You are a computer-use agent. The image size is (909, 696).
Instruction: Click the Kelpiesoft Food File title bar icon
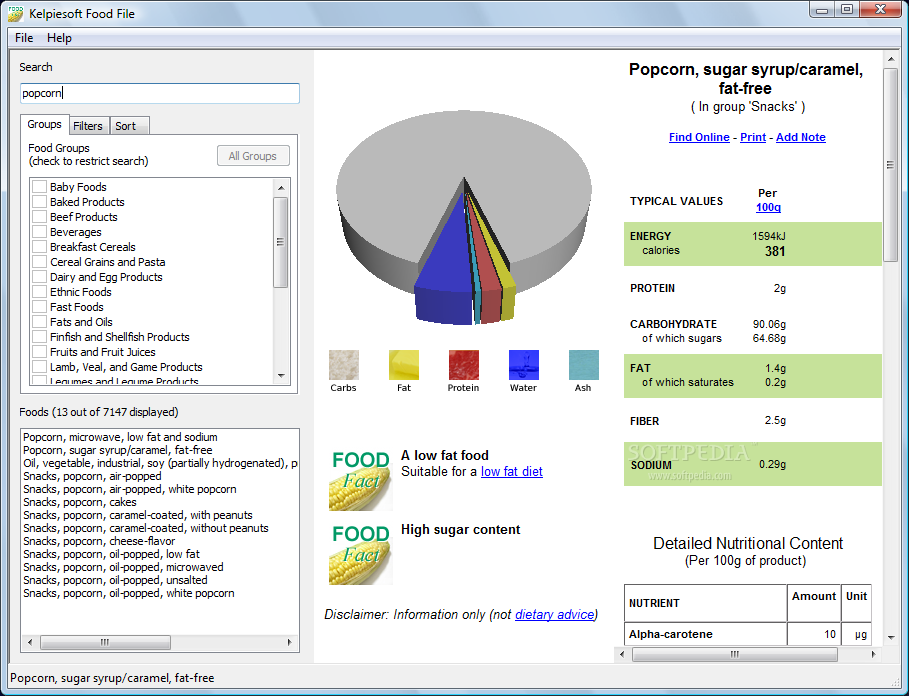coord(16,13)
